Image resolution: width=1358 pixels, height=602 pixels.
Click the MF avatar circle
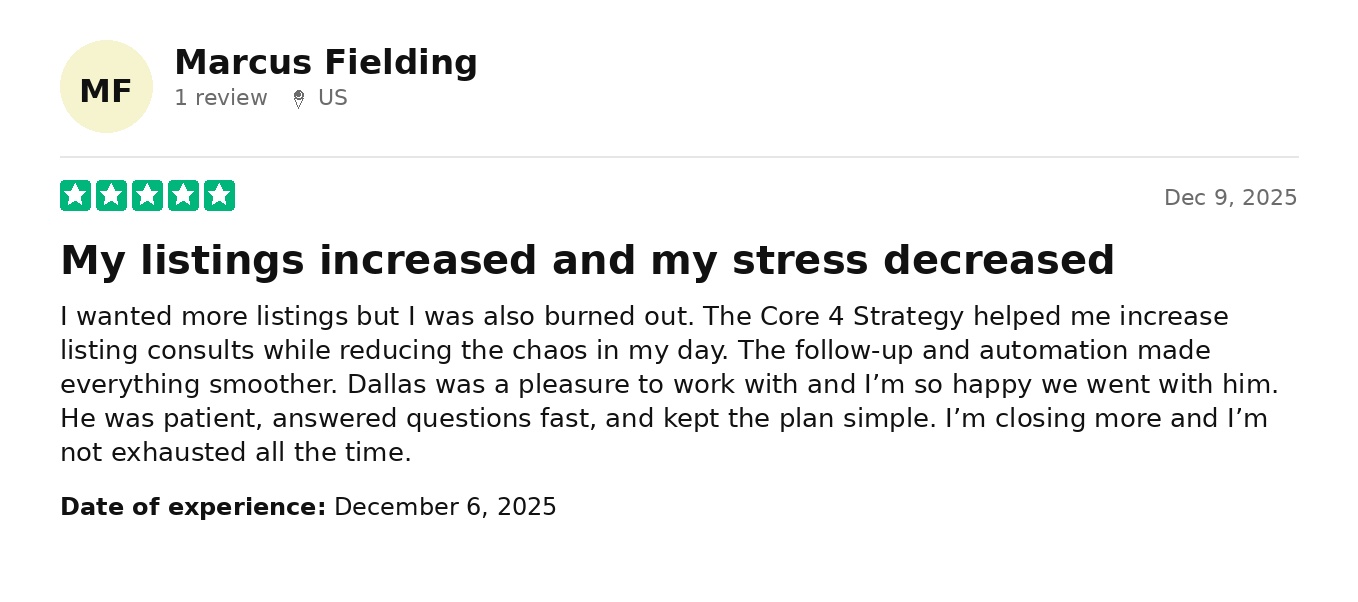coord(106,87)
